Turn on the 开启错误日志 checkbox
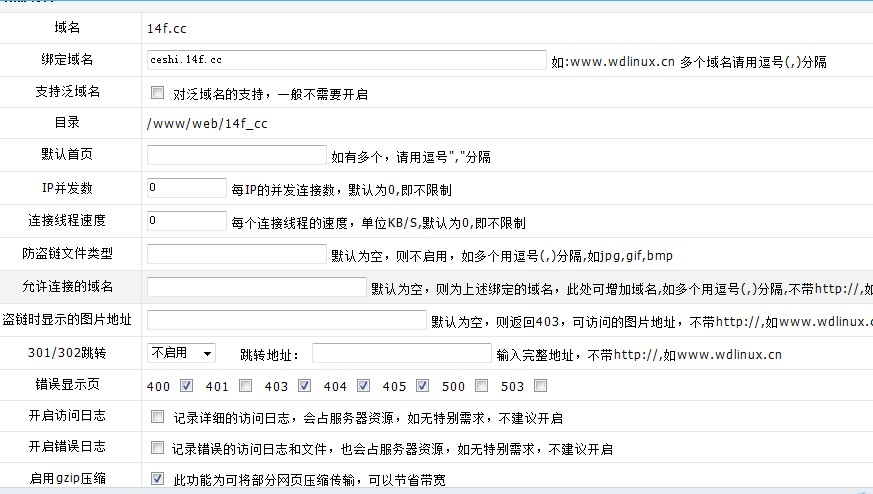This screenshot has height=494, width=873. [157, 448]
